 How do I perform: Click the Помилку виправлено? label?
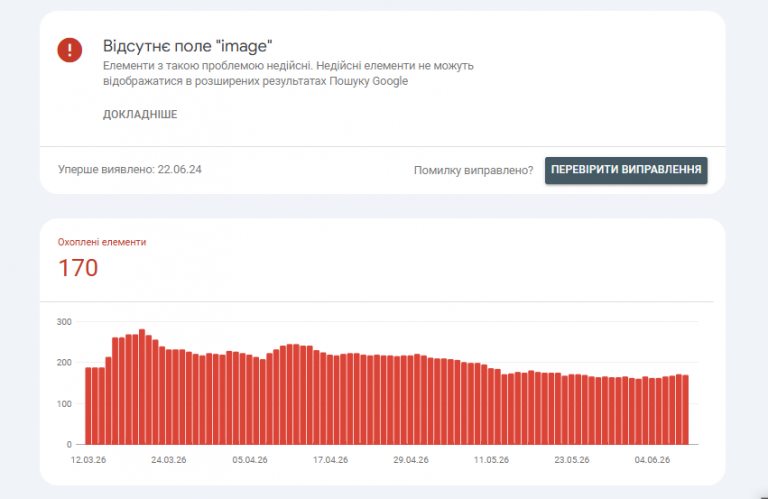click(x=473, y=170)
